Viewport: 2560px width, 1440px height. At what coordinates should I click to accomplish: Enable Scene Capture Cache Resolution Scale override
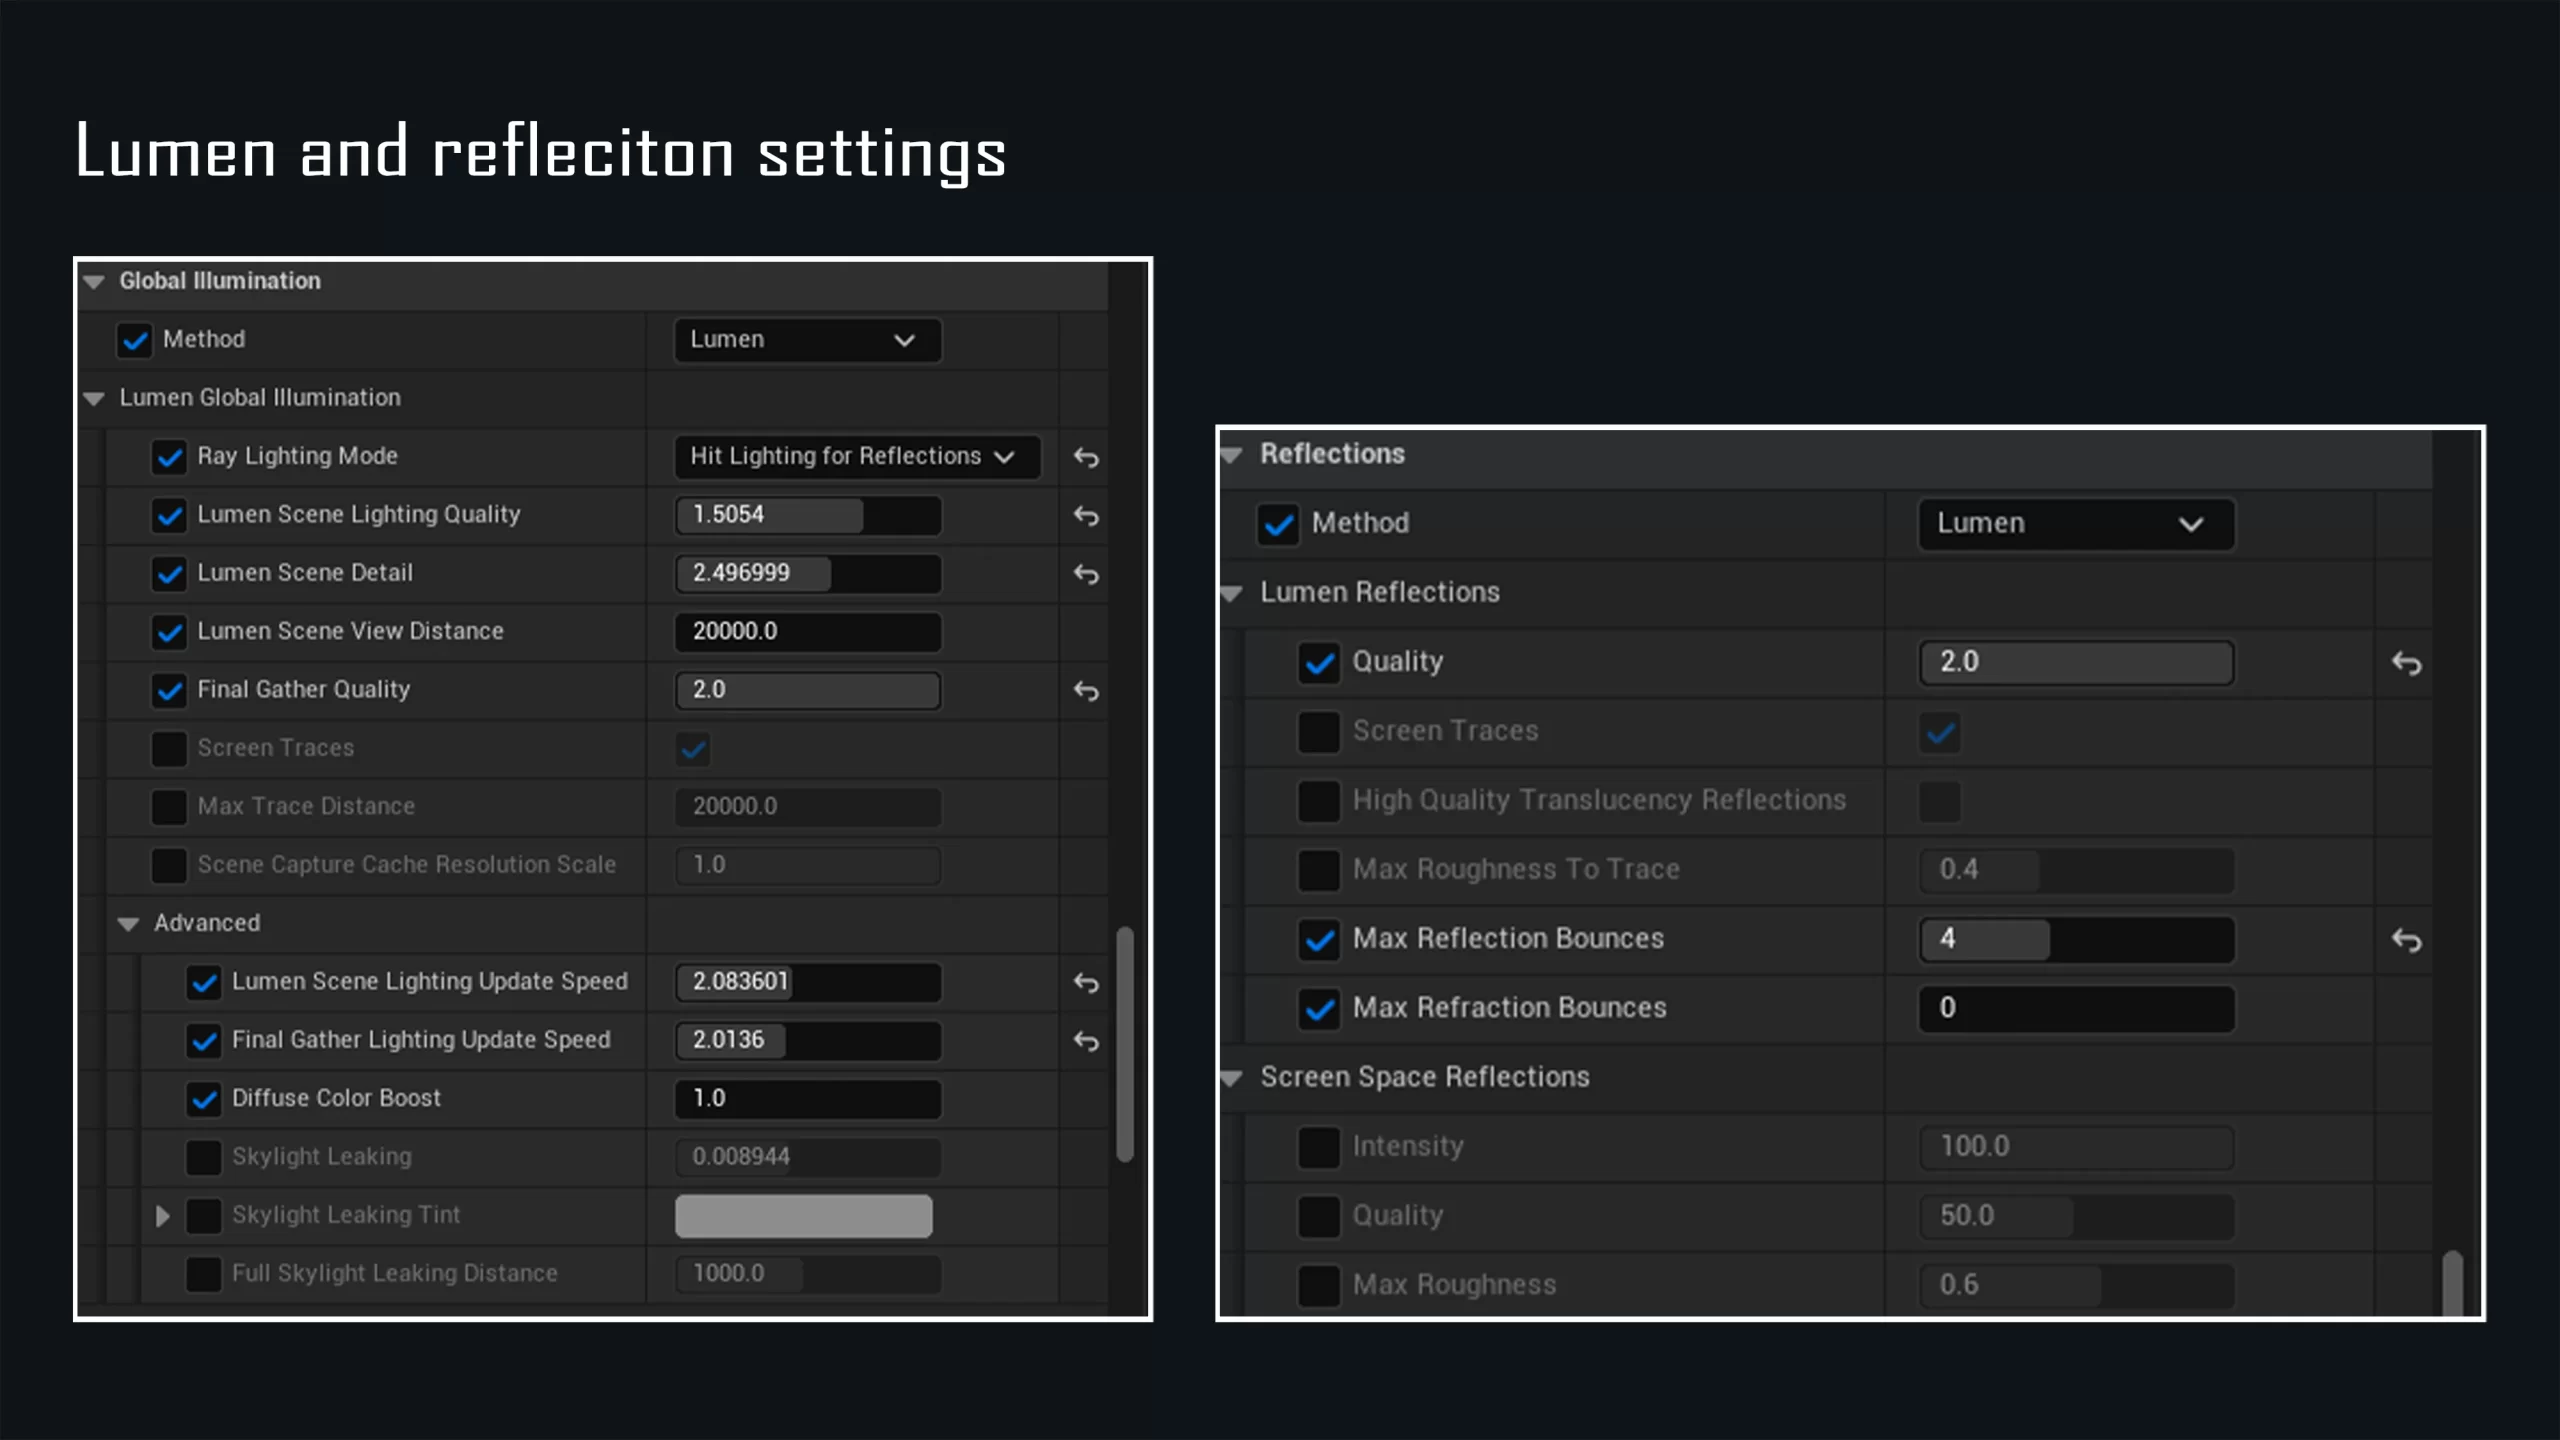click(x=169, y=866)
